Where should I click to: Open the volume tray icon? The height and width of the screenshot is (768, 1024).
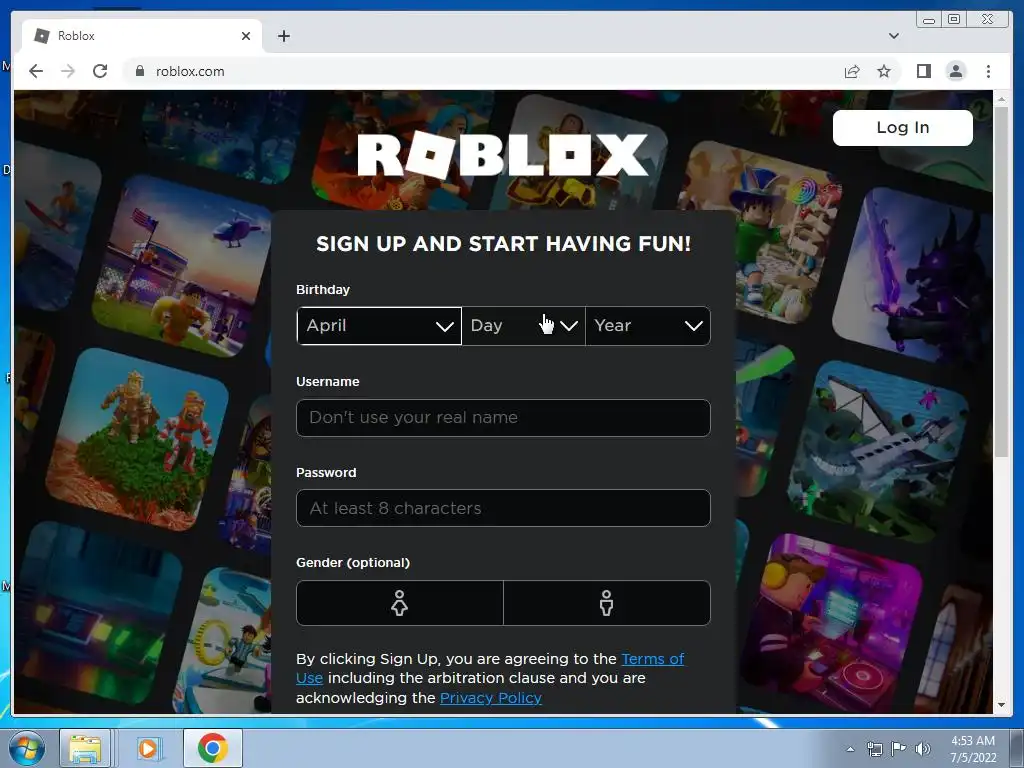point(923,749)
